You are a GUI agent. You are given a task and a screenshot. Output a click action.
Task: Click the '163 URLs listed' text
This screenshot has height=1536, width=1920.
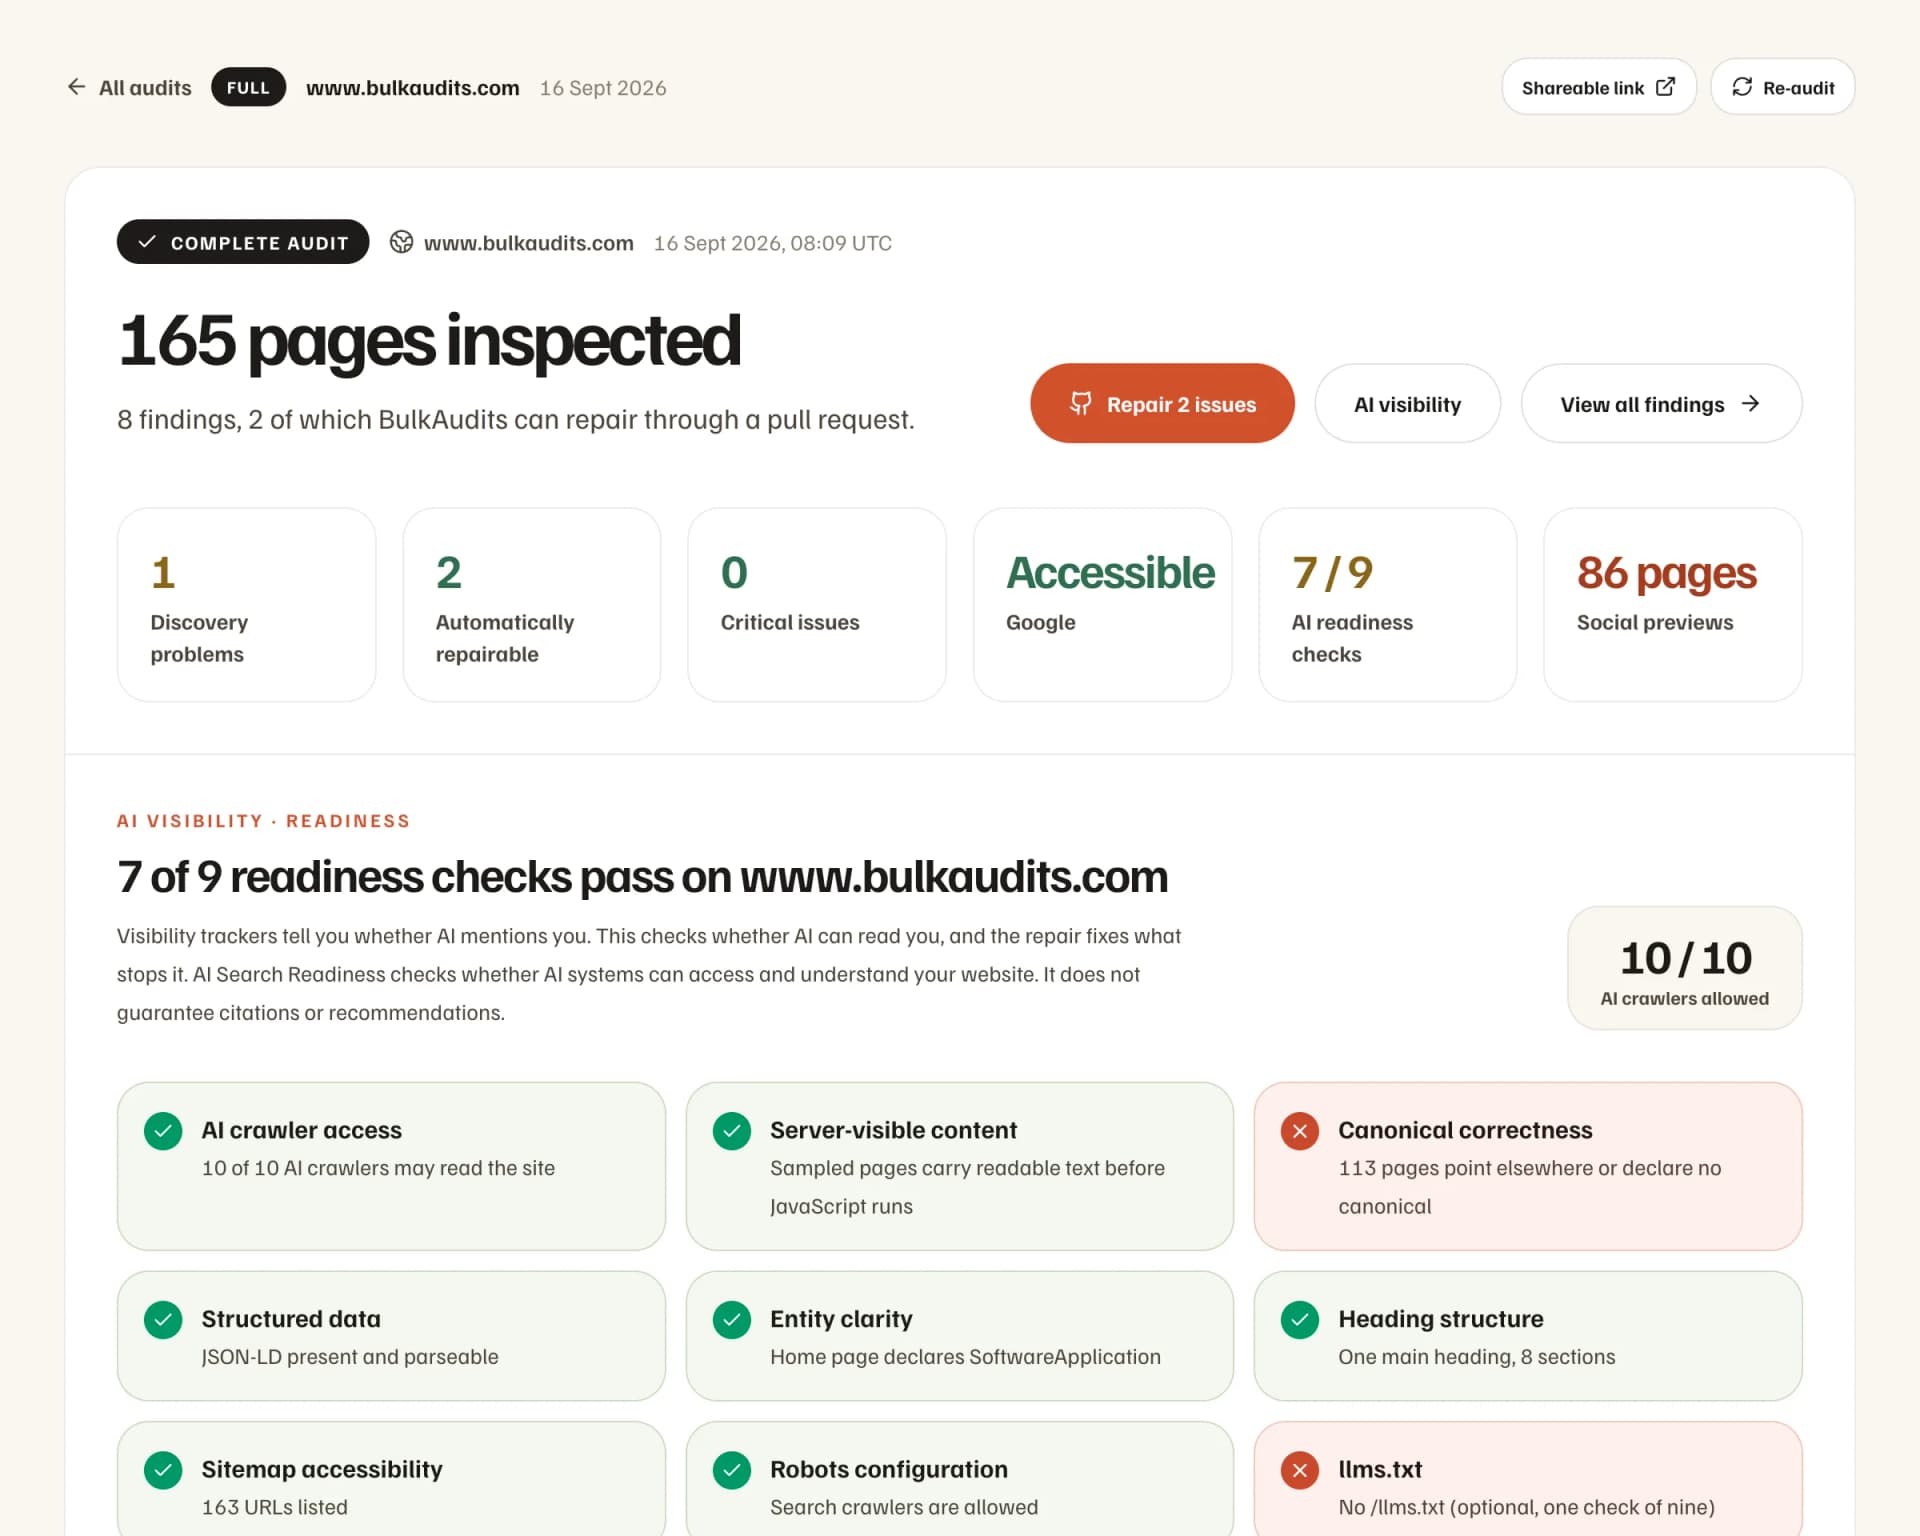pos(274,1507)
